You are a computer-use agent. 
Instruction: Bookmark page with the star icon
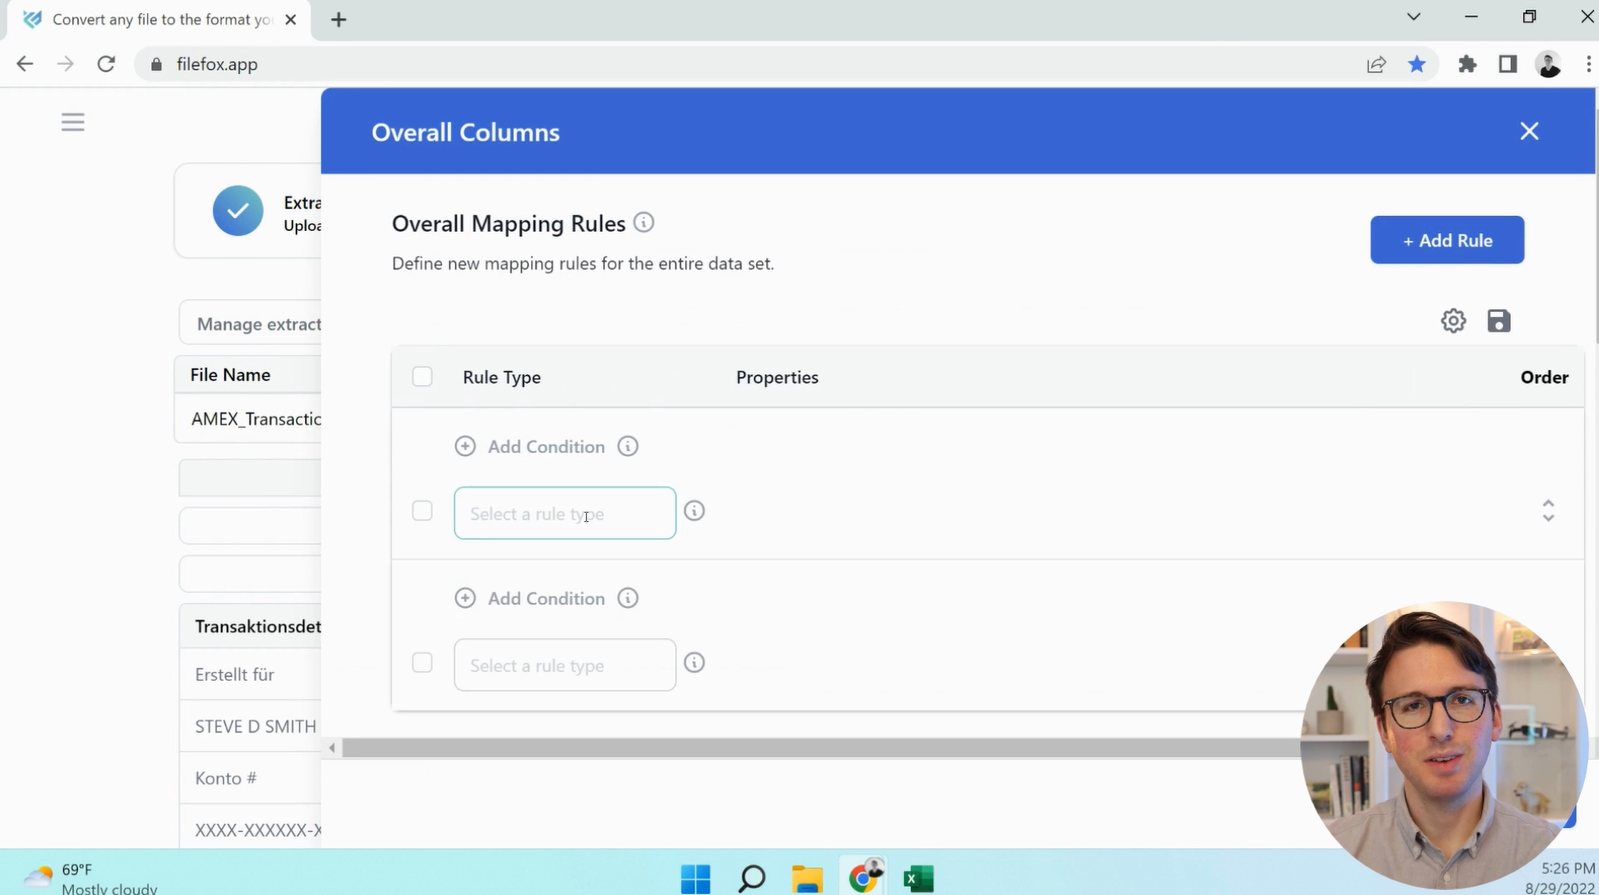(x=1417, y=64)
